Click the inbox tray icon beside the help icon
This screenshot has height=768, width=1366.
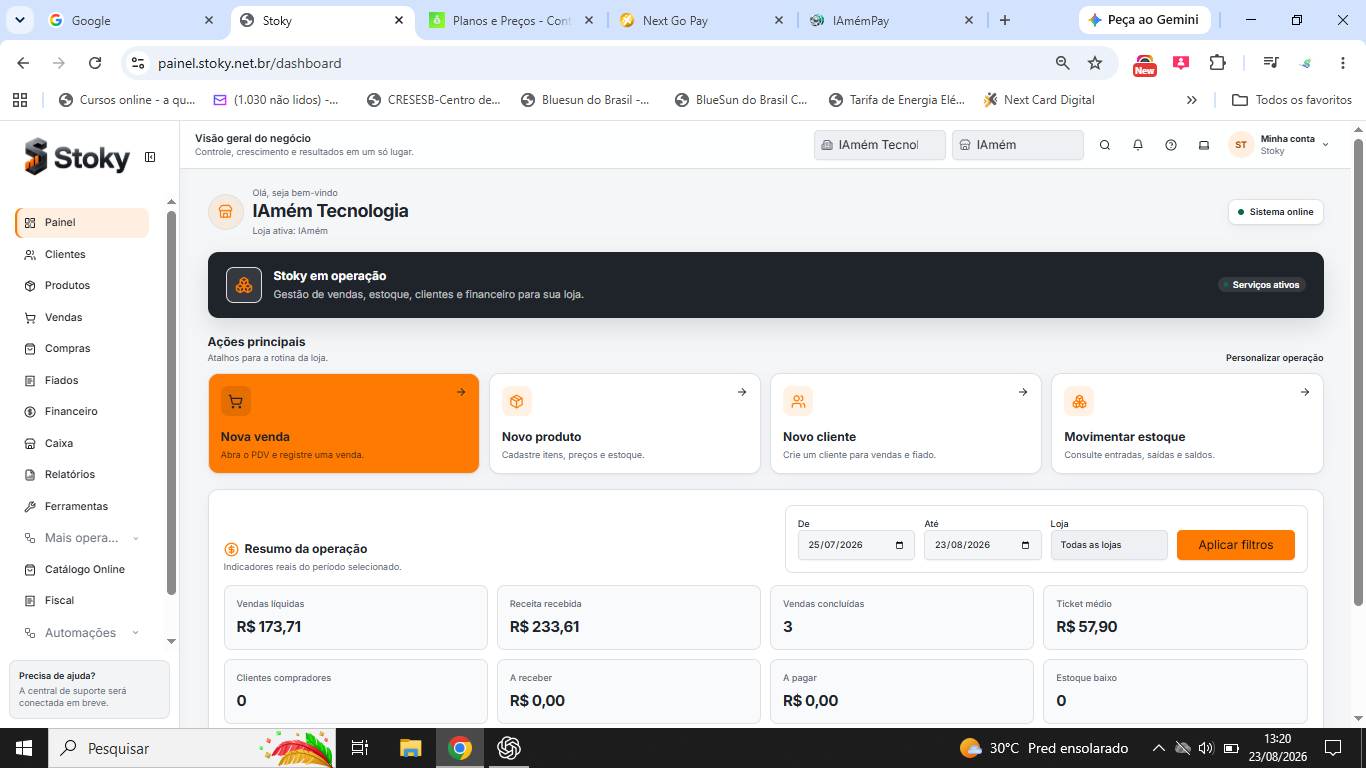[1204, 145]
